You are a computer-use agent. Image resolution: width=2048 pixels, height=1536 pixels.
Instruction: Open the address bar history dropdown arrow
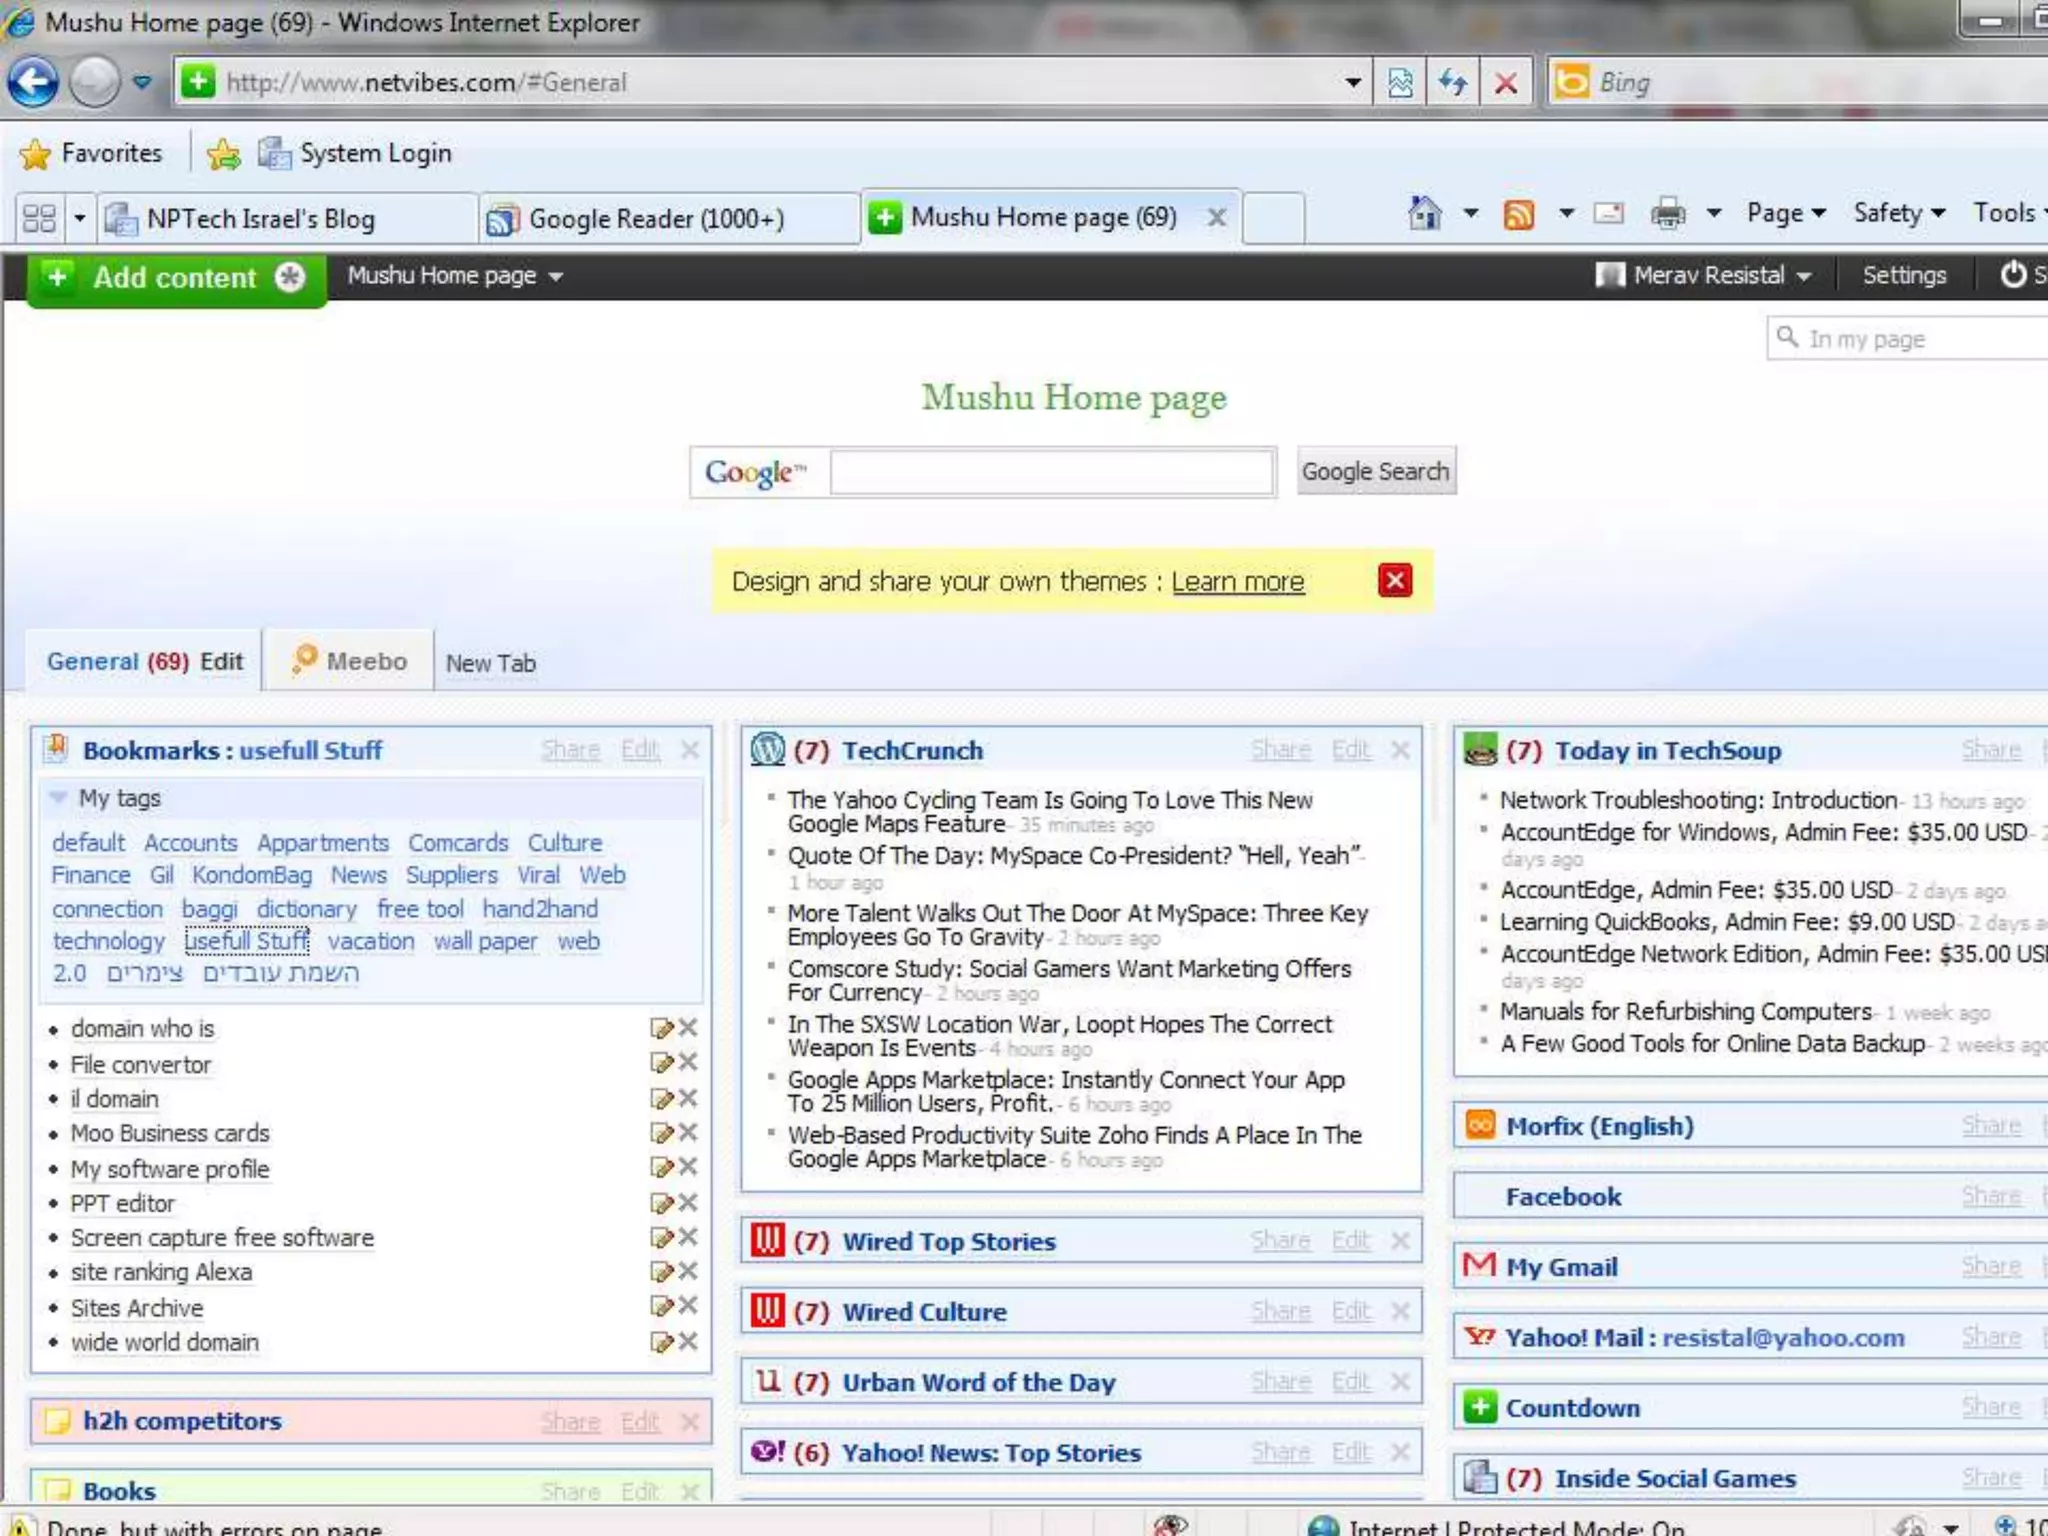tap(1352, 83)
